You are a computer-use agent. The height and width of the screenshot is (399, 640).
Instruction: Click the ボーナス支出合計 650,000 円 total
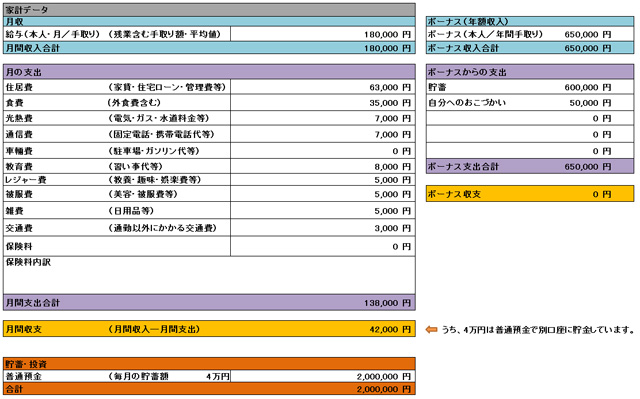(x=530, y=166)
